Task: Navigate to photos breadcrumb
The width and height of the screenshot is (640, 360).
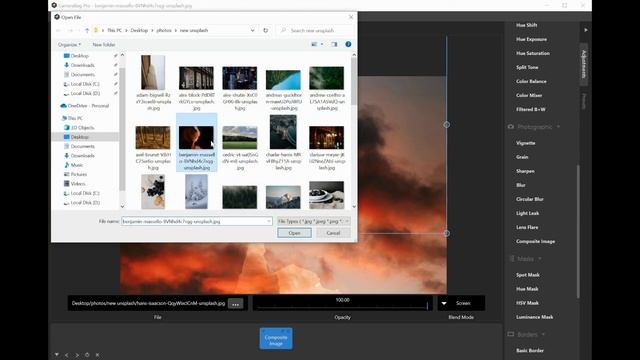Action: (x=164, y=31)
